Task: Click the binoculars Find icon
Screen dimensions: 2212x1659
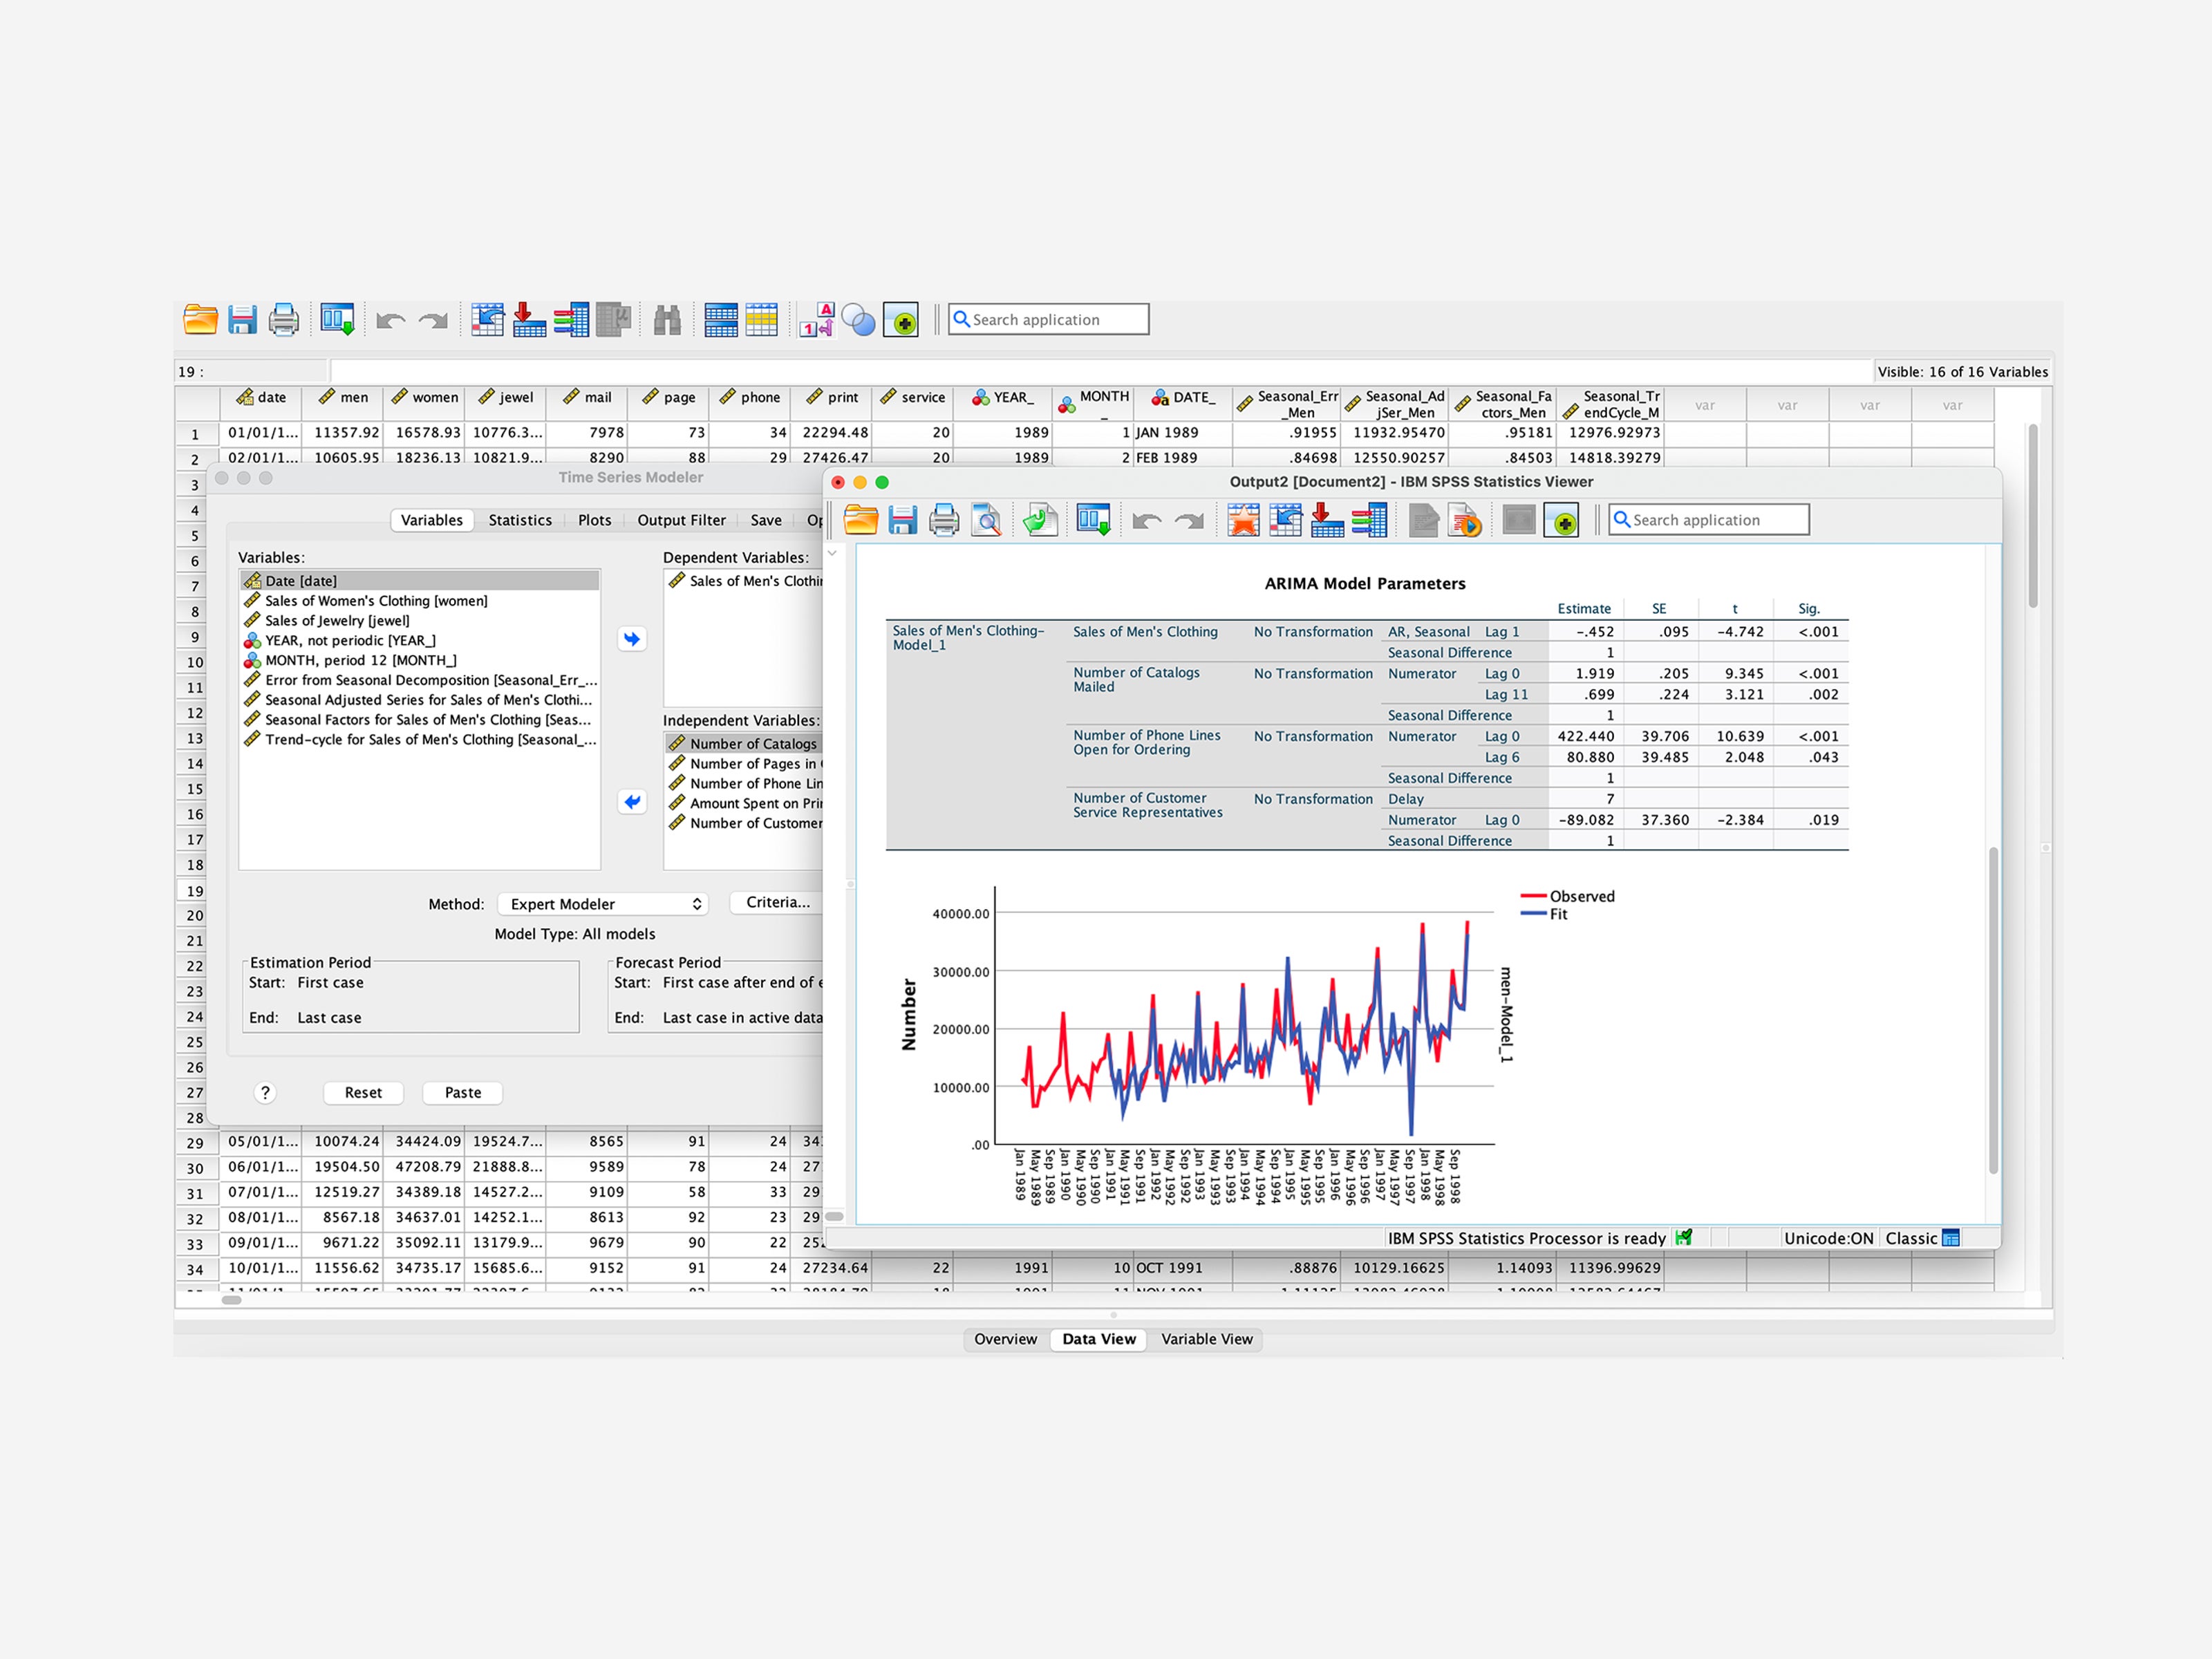Action: 667,320
